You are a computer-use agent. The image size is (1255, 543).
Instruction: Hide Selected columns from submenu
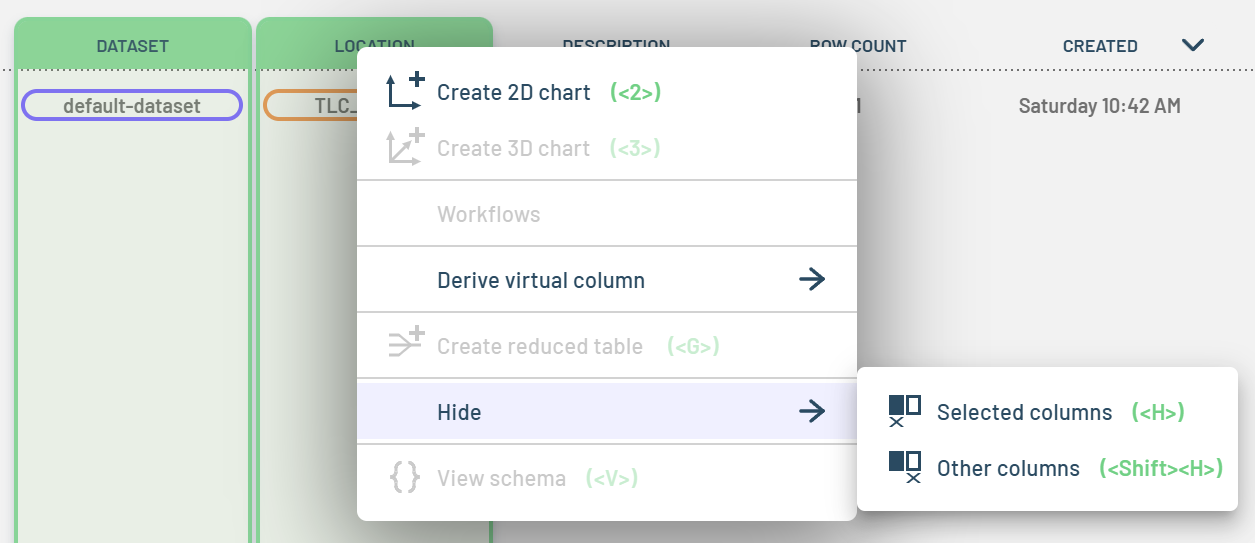[x=1047, y=412]
